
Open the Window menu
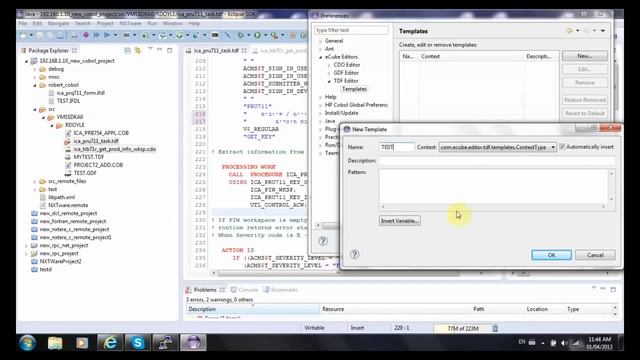click(x=172, y=23)
